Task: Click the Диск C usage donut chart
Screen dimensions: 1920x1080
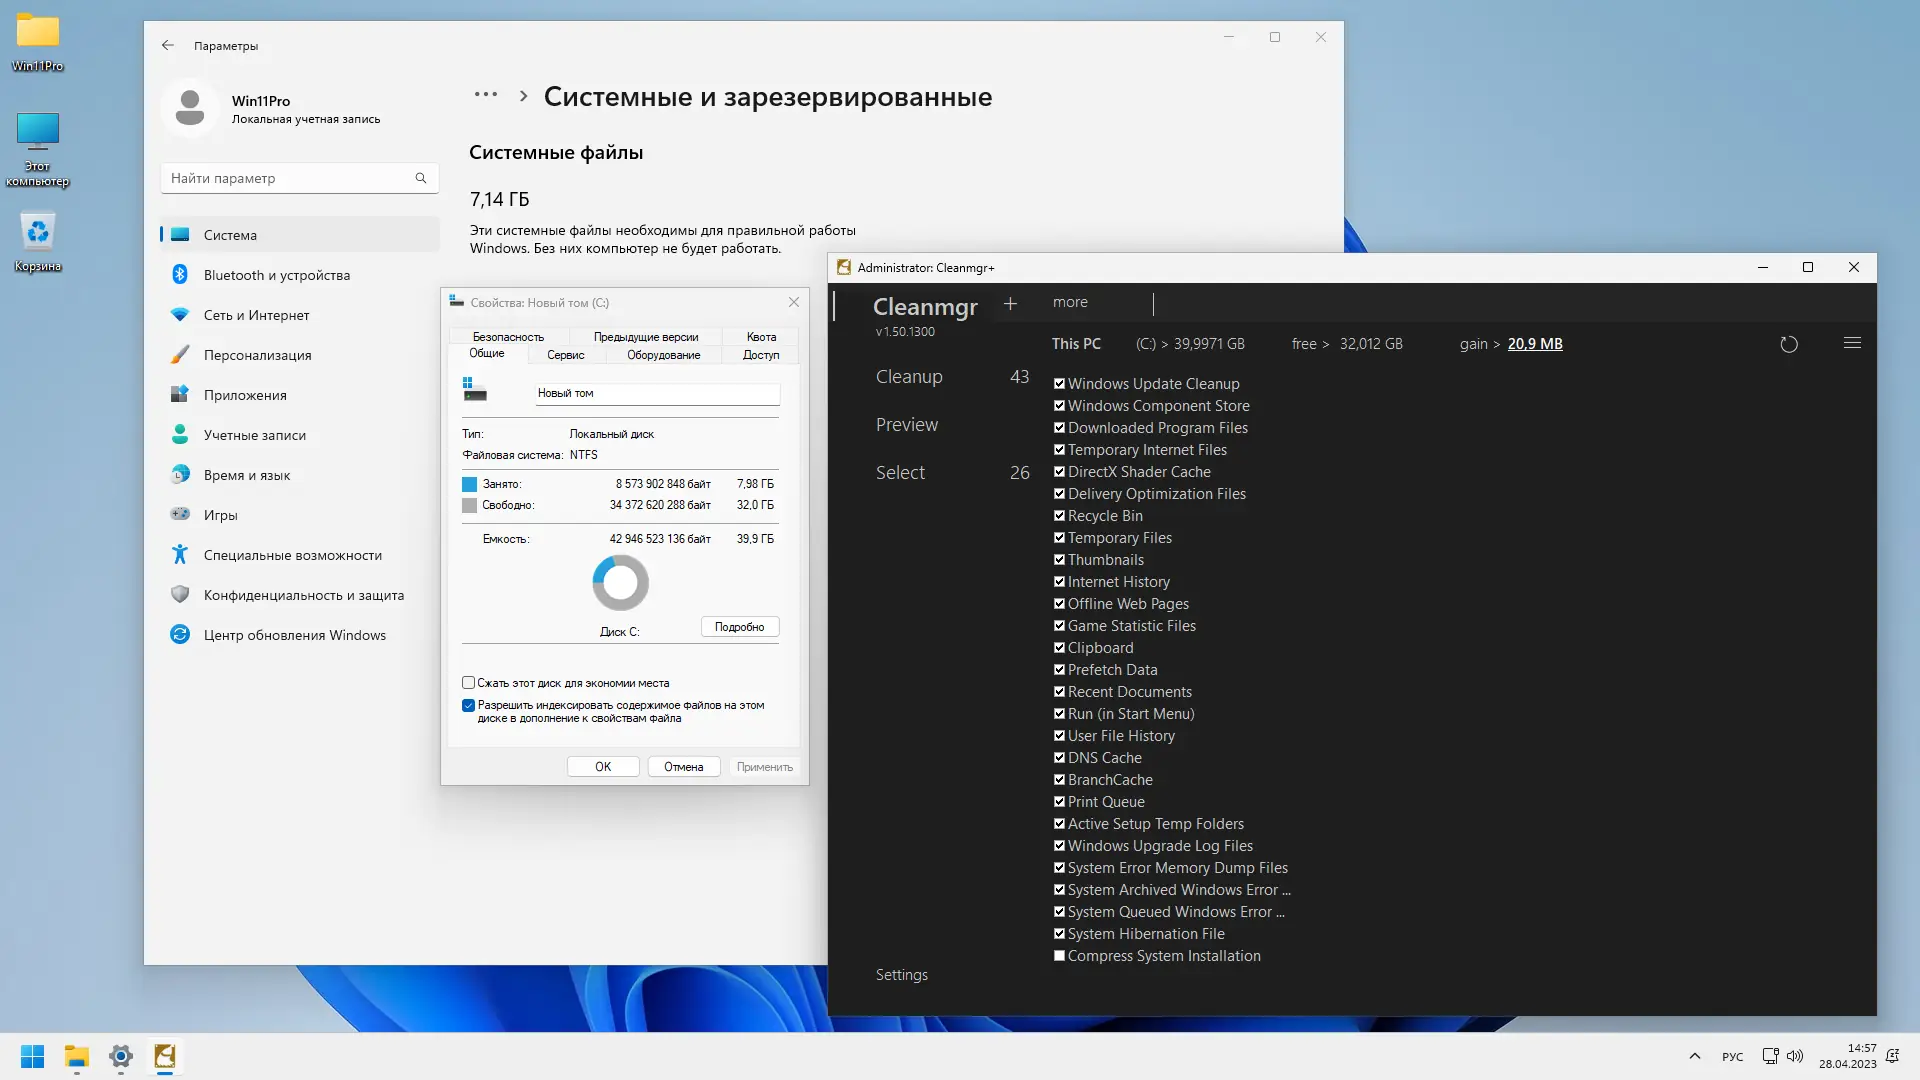Action: [620, 582]
